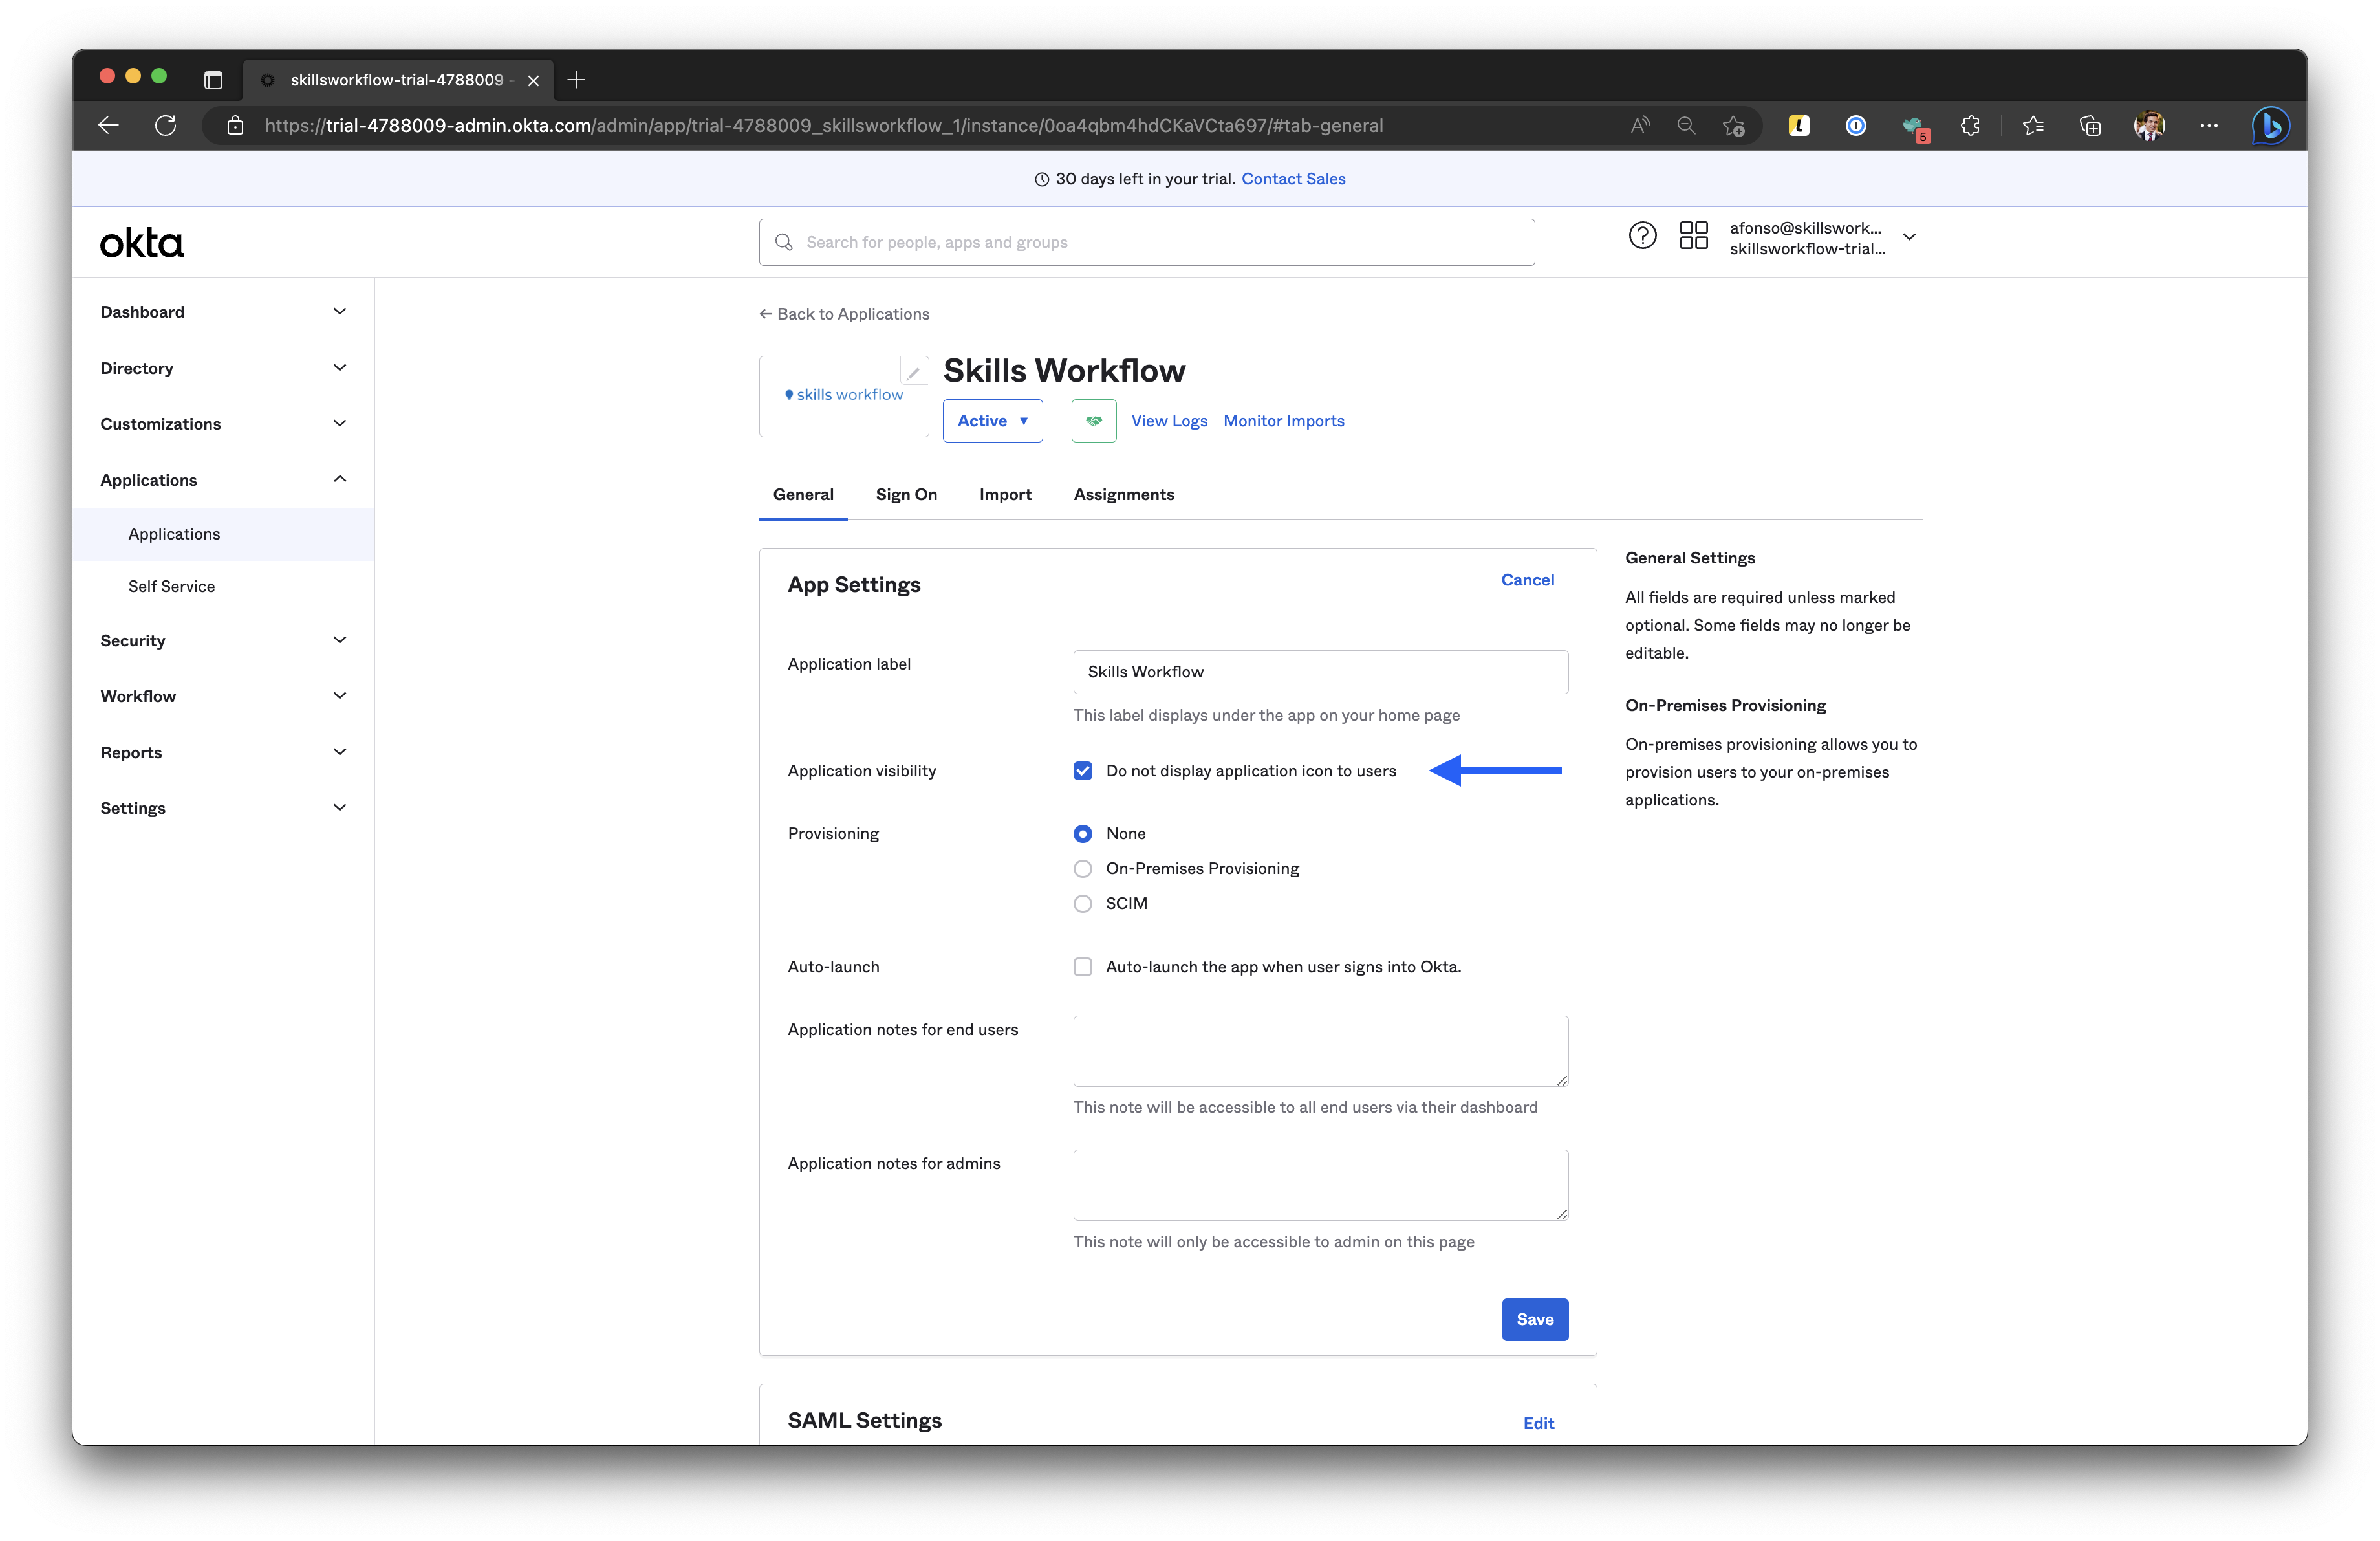Viewport: 2380px width, 1541px height.
Task: Save the App Settings
Action: [1535, 1320]
